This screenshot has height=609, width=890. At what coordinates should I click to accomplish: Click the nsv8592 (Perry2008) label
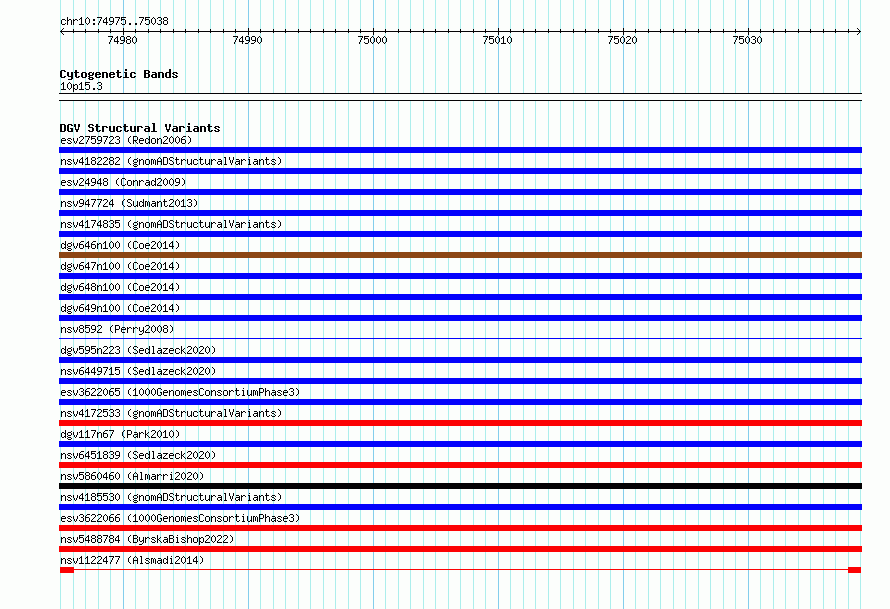coord(117,329)
